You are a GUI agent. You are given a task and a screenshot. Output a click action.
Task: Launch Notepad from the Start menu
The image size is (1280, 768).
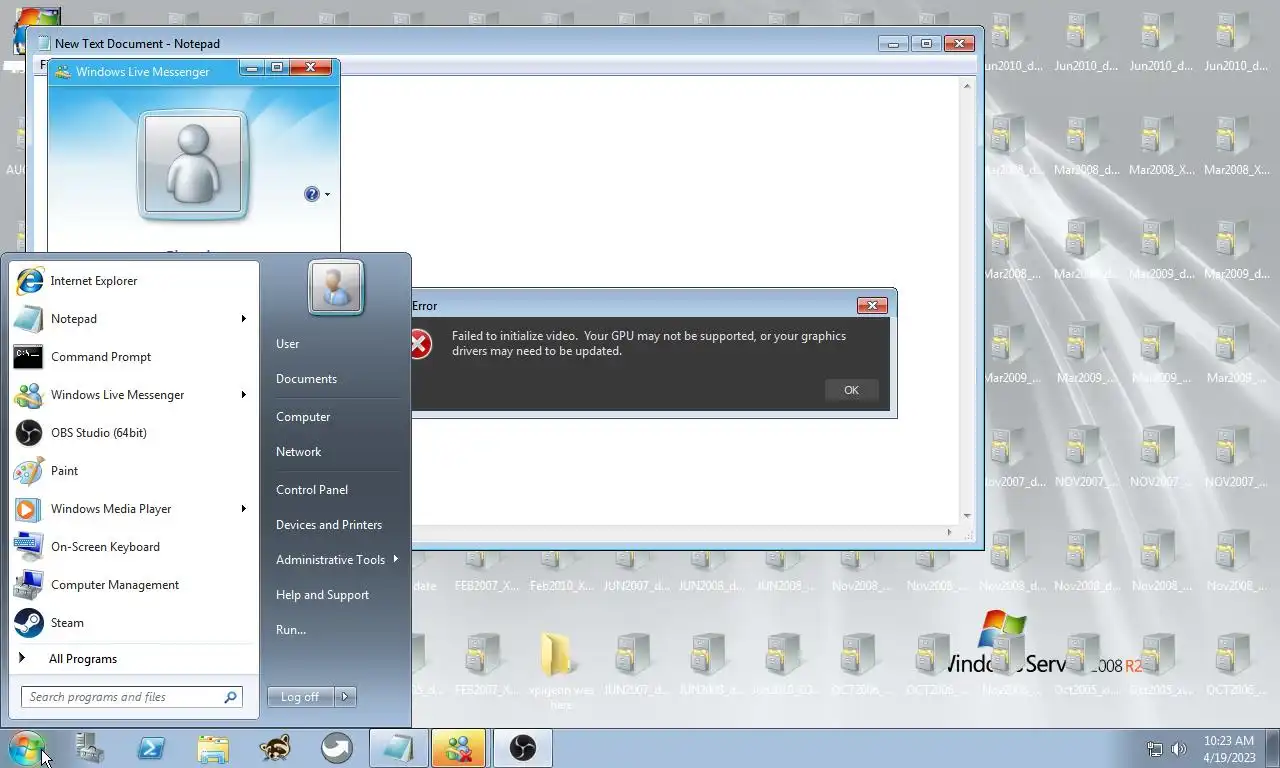coord(134,319)
